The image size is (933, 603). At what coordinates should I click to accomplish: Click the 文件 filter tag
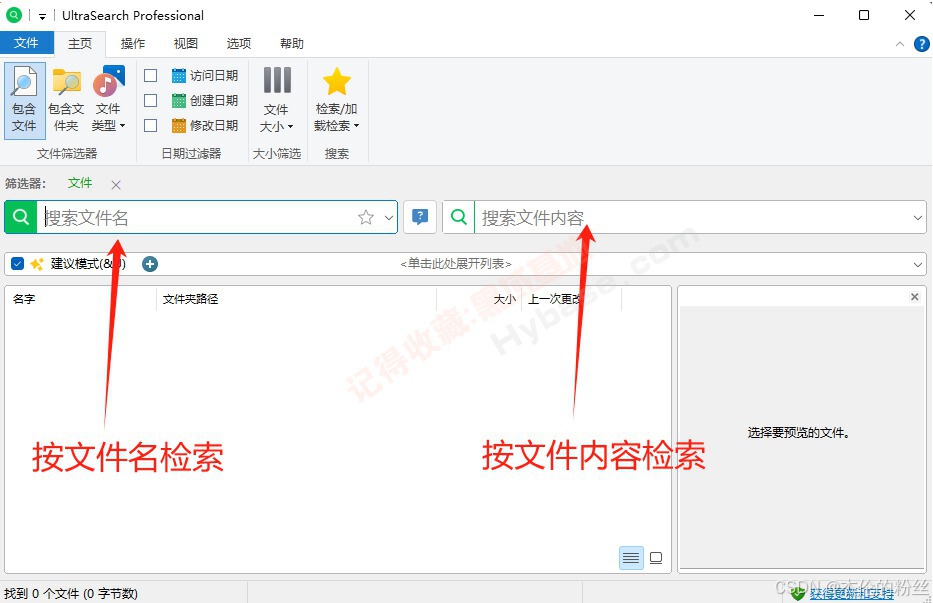80,183
